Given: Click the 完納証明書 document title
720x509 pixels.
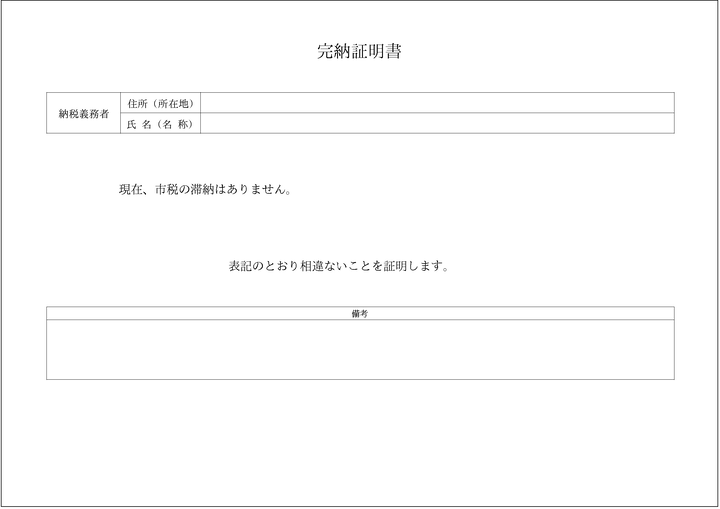Looking at the screenshot, I should (x=360, y=52).
